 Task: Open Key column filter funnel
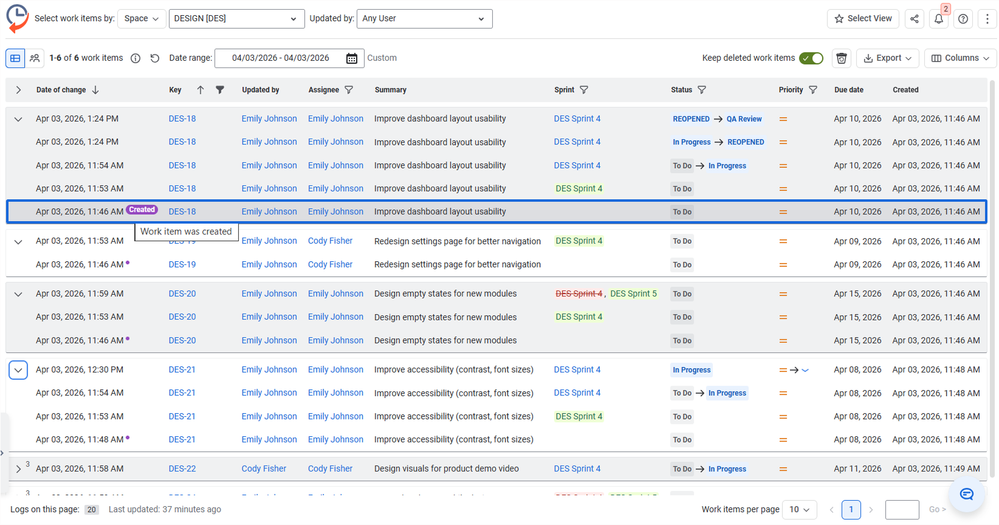point(220,90)
